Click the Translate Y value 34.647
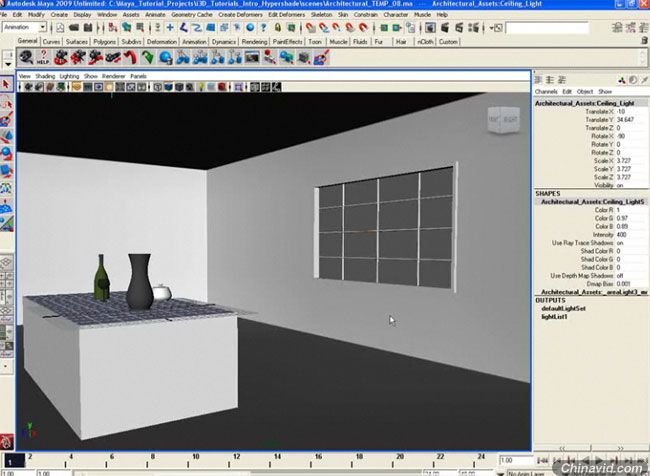 [x=631, y=120]
